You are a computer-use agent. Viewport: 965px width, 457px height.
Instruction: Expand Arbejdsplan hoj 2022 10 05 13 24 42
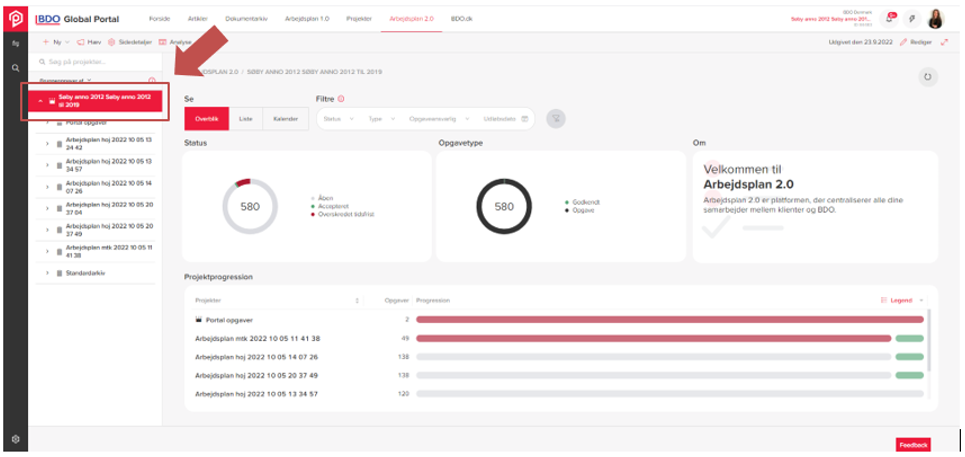click(47, 143)
